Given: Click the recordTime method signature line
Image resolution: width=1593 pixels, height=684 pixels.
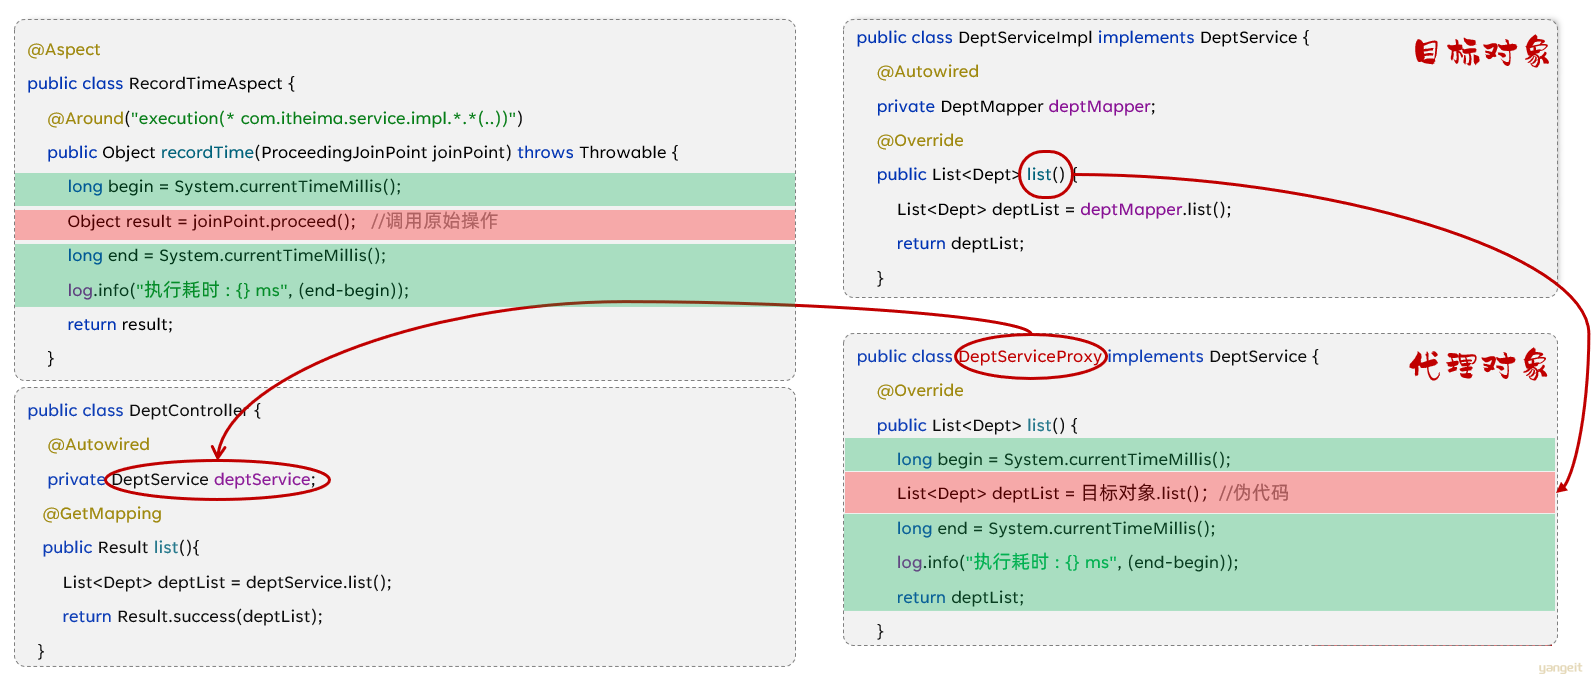Looking at the screenshot, I should [x=363, y=152].
